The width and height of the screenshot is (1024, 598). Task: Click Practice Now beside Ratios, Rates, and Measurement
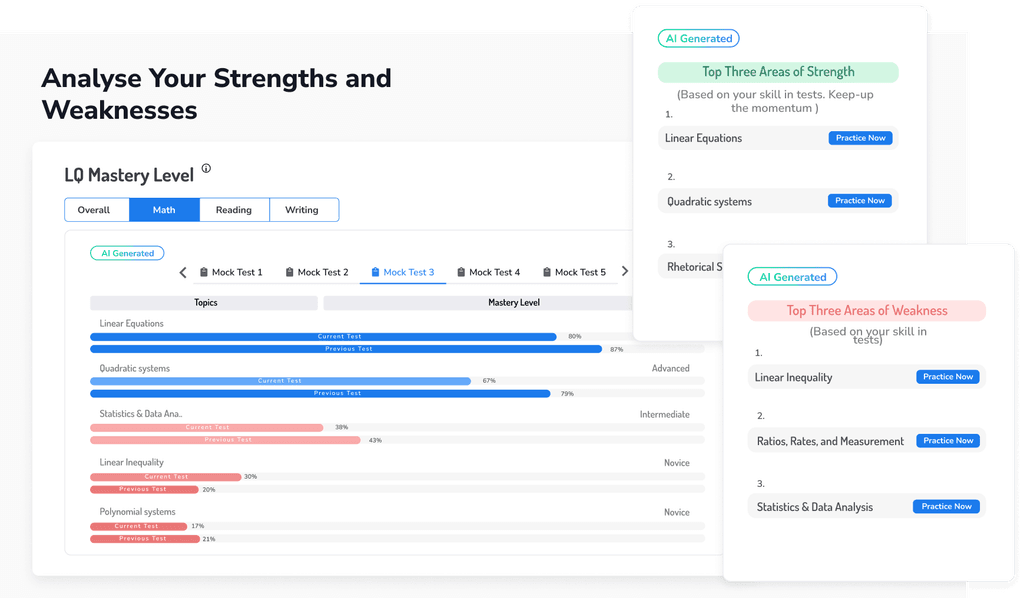click(946, 440)
